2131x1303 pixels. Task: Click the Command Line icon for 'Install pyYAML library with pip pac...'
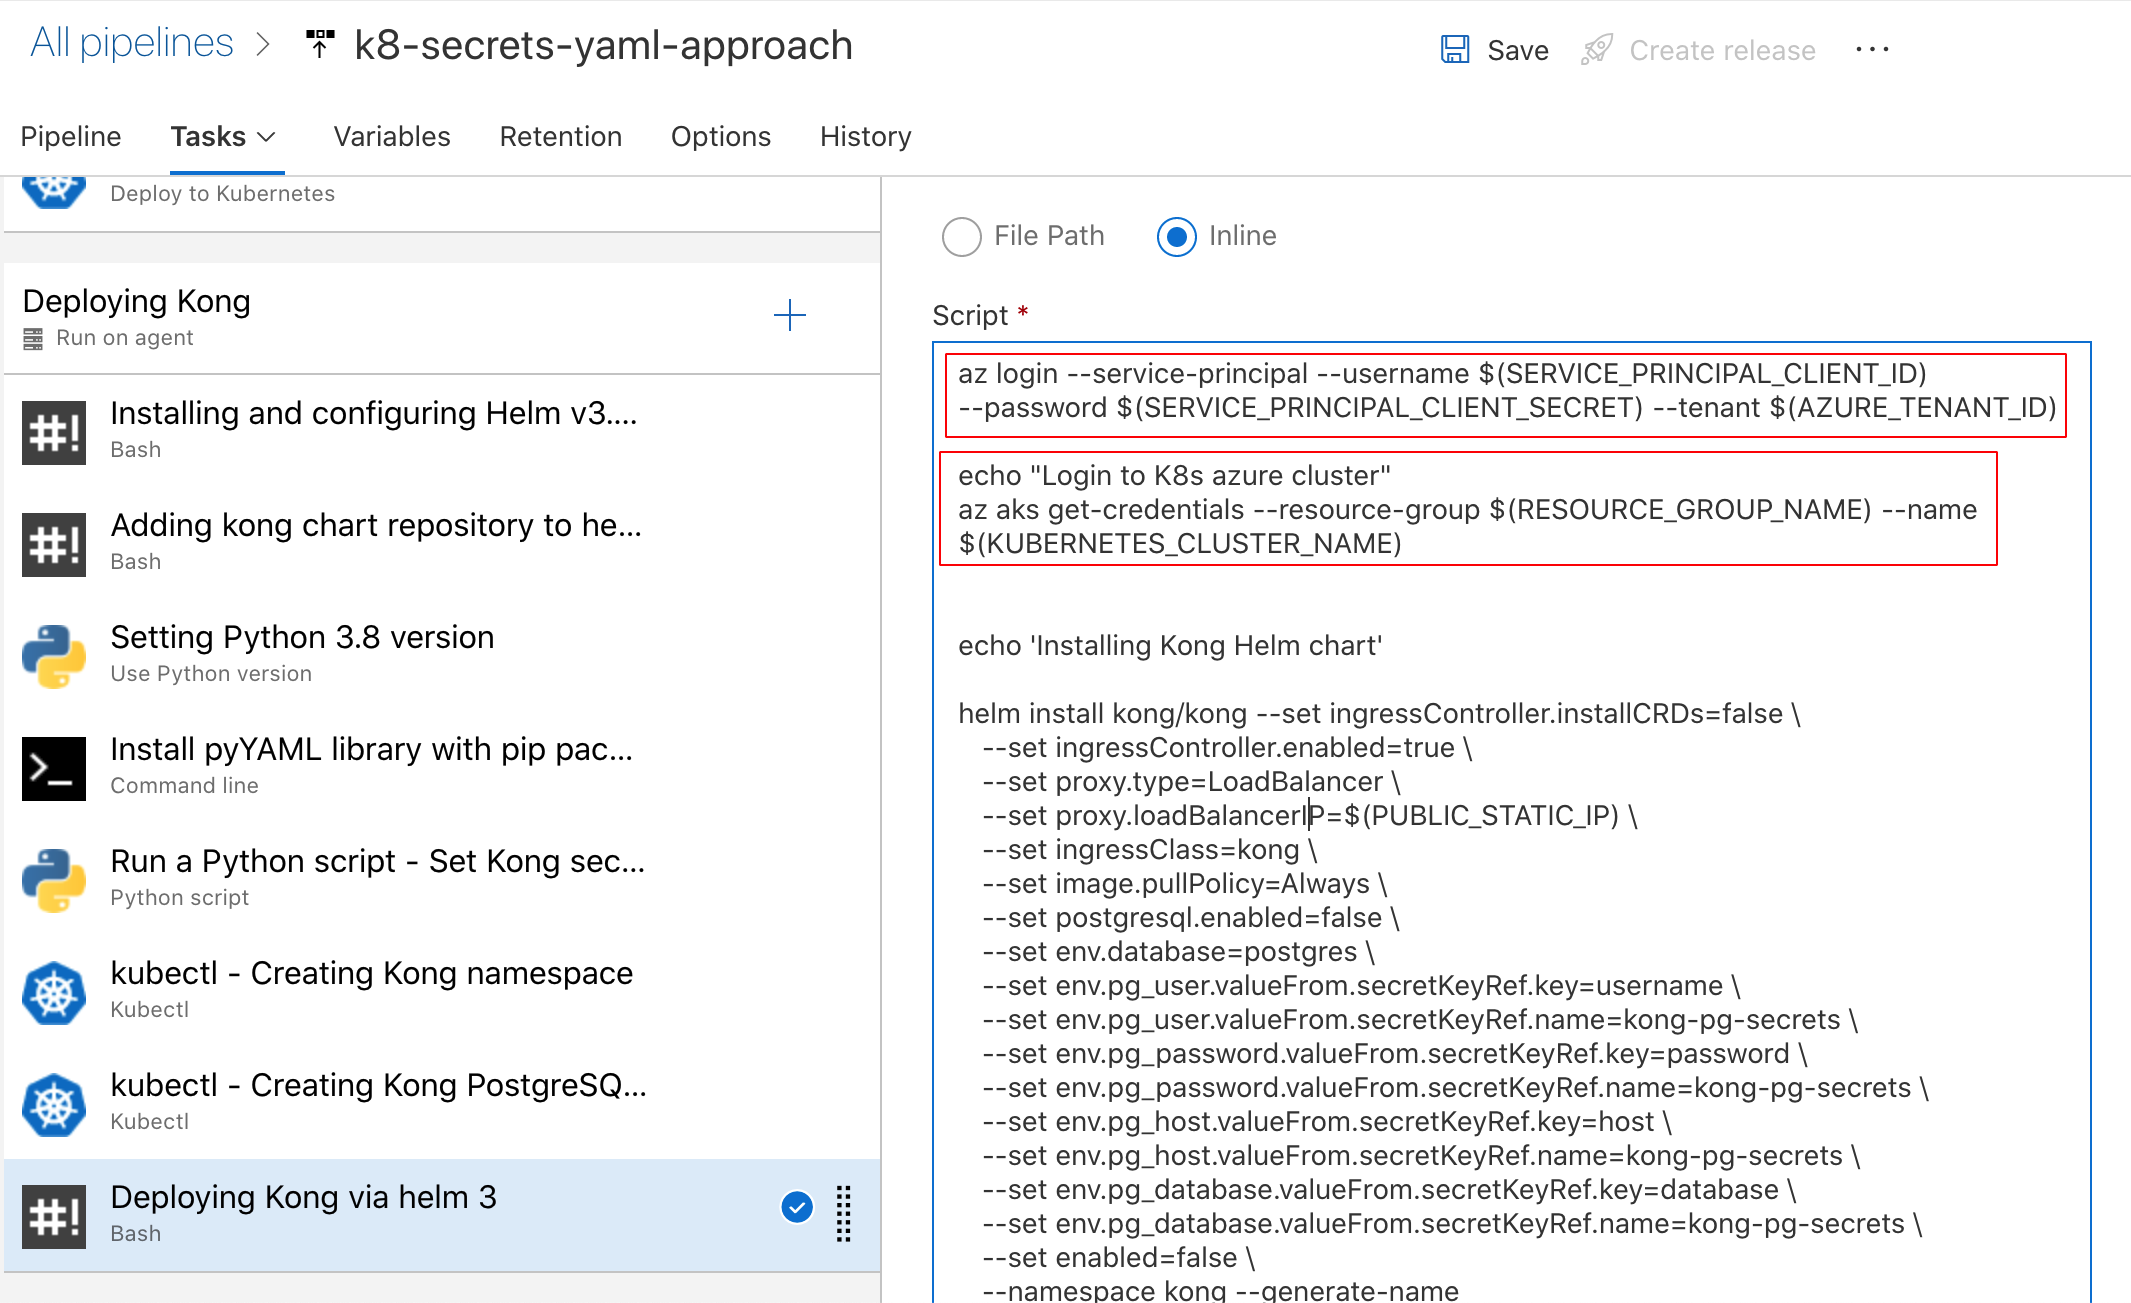coord(52,763)
